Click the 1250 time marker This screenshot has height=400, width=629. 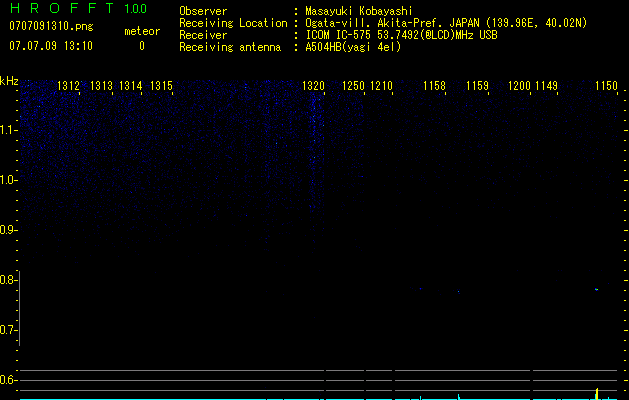pyautogui.click(x=353, y=86)
